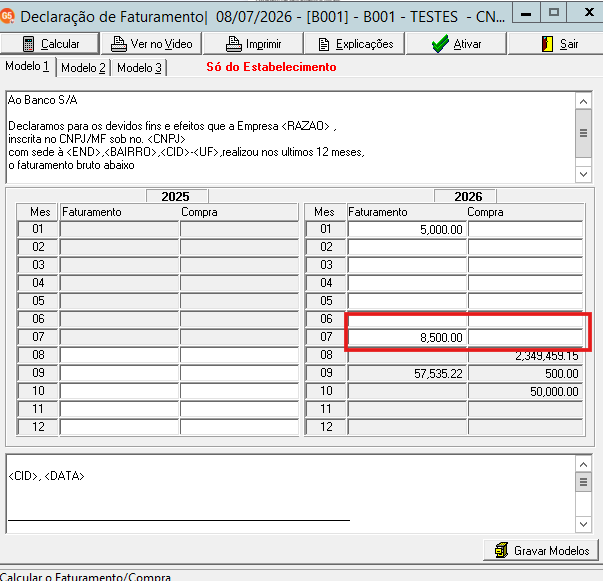Screen dimensions: 603x581
Task: Click the printer icon on Ver no Video
Action: pos(119,44)
